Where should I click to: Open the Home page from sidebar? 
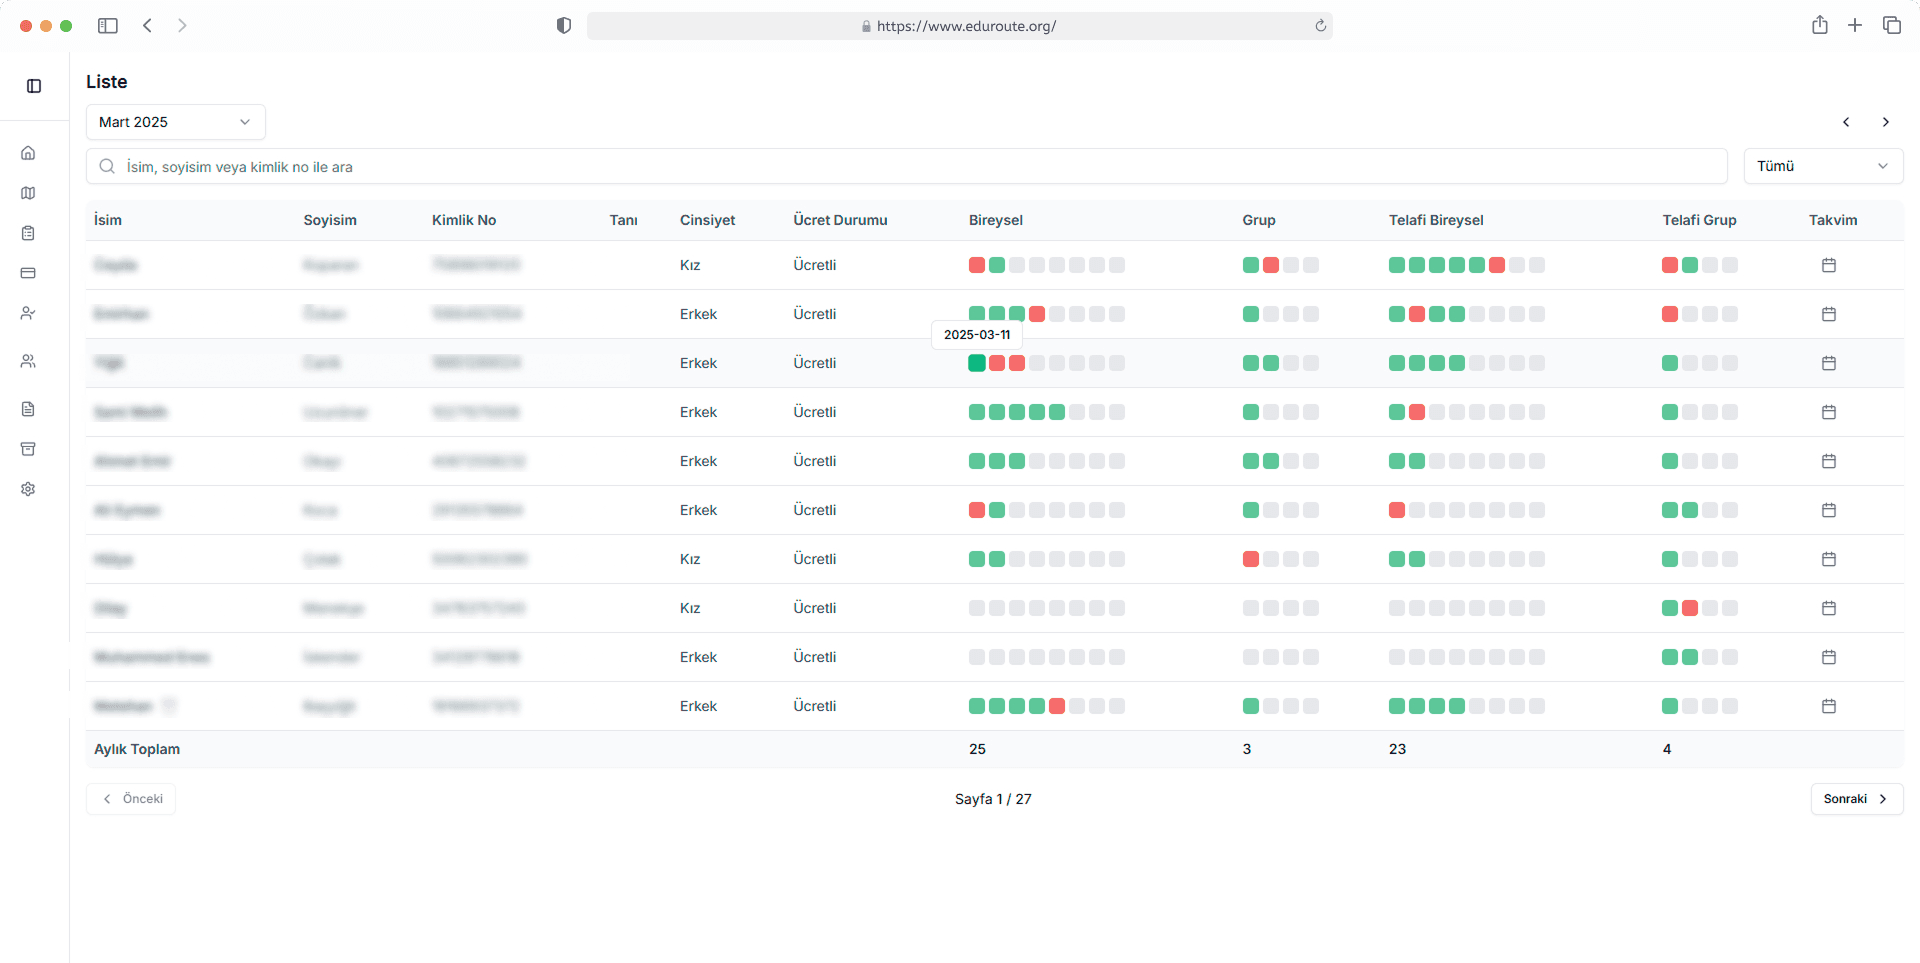tap(28, 153)
